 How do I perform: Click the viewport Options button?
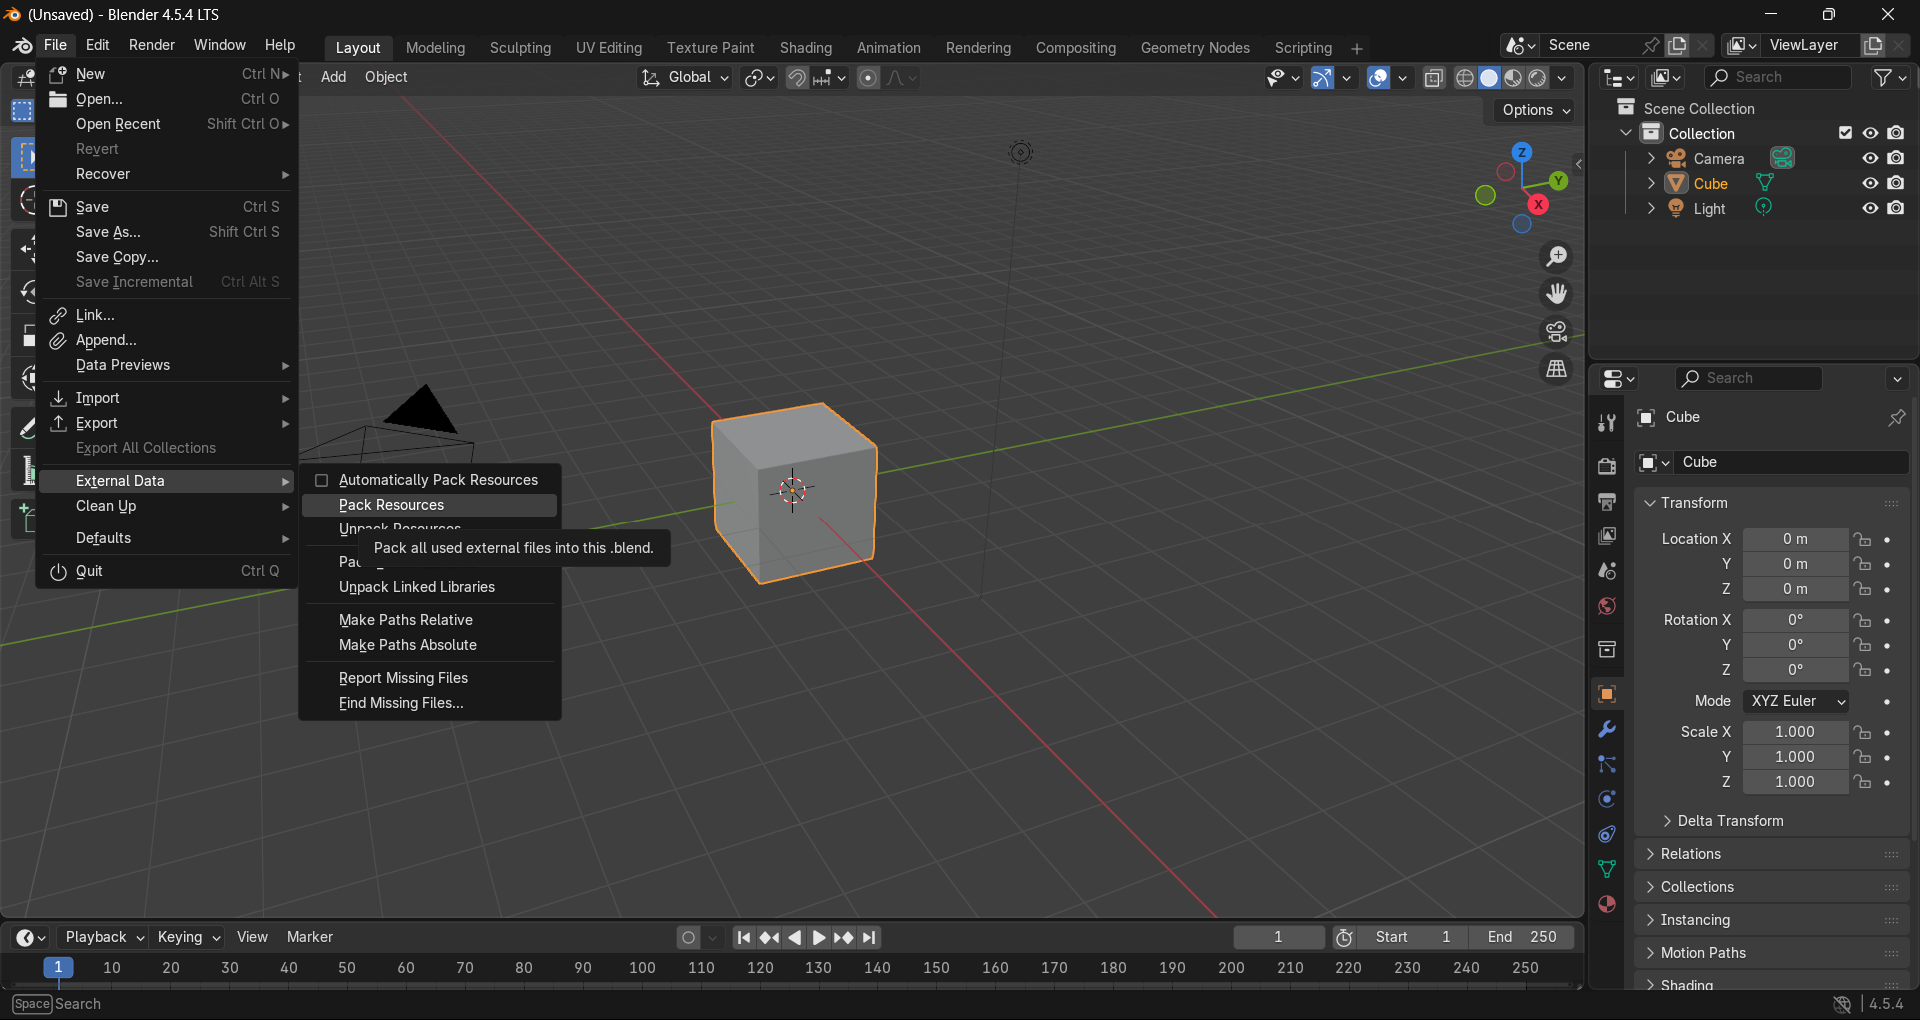point(1535,110)
